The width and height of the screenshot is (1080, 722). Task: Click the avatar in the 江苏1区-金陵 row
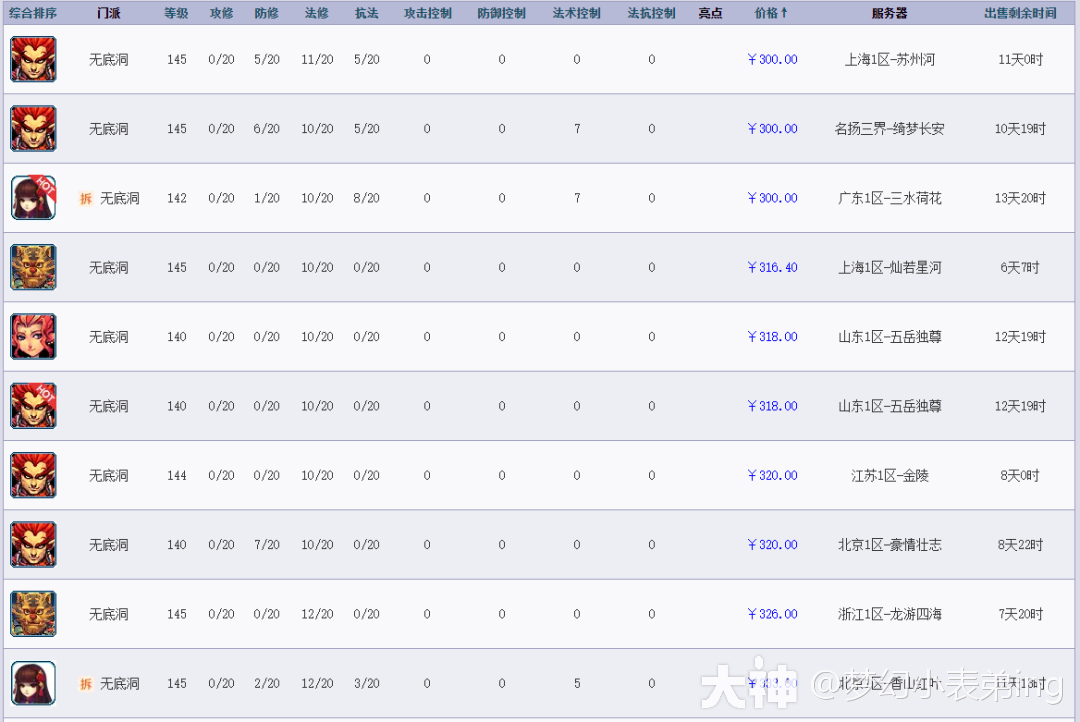click(x=33, y=475)
